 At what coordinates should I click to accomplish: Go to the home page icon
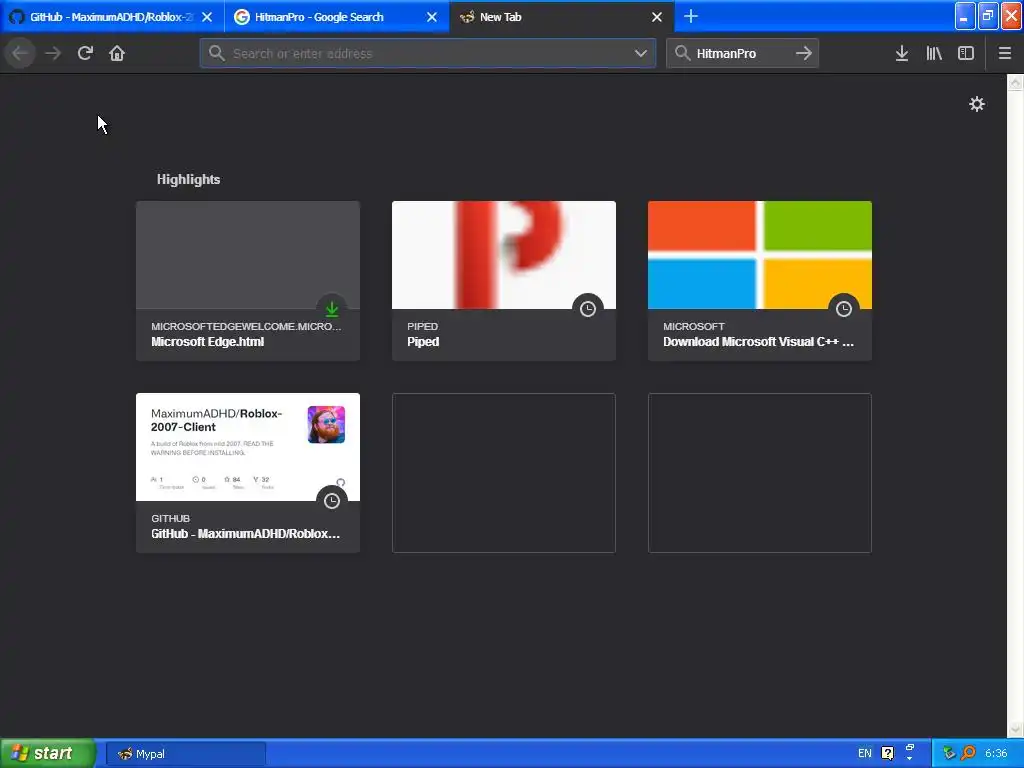(x=117, y=54)
